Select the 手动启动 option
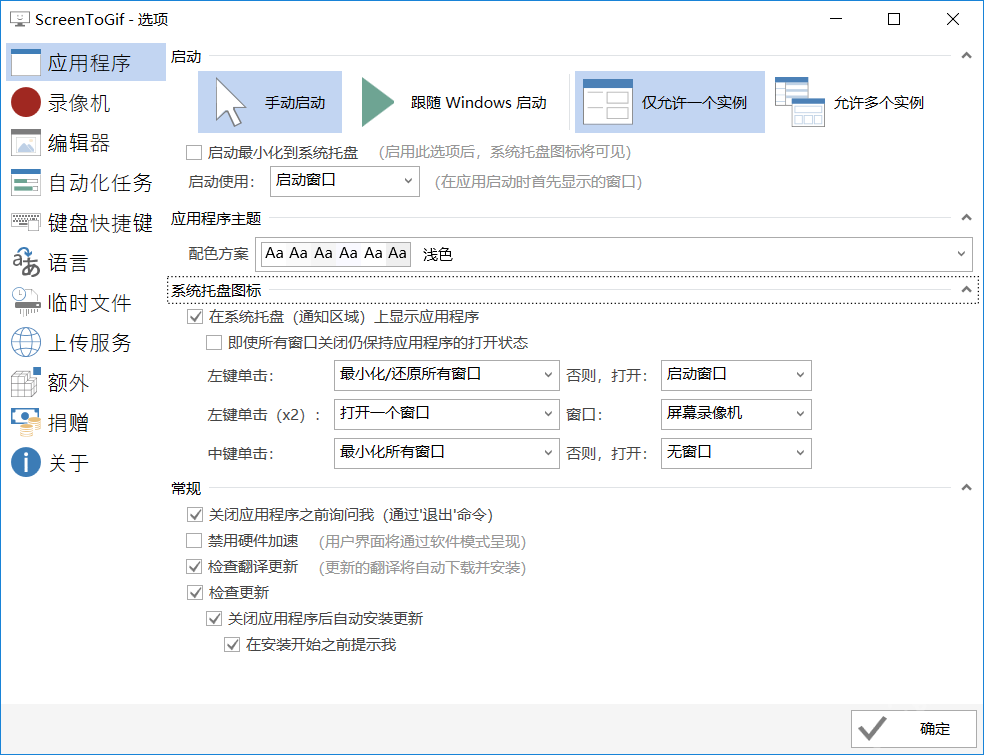Image resolution: width=984 pixels, height=755 pixels. point(270,102)
